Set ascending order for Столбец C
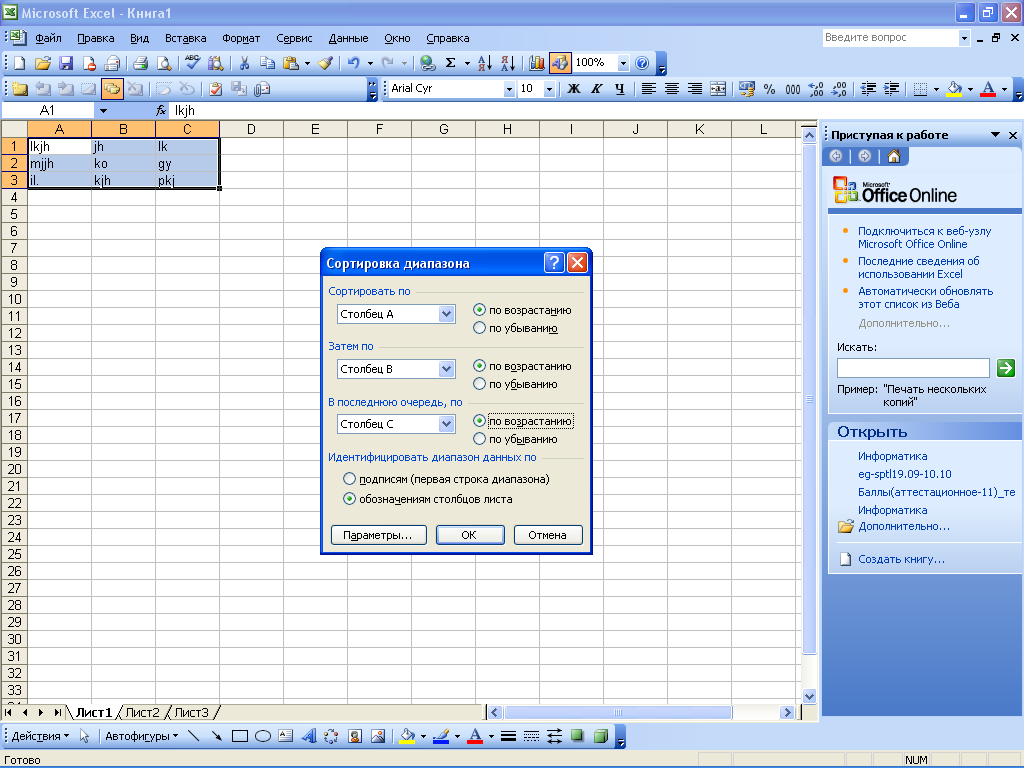The width and height of the screenshot is (1024, 768). pyautogui.click(x=479, y=421)
